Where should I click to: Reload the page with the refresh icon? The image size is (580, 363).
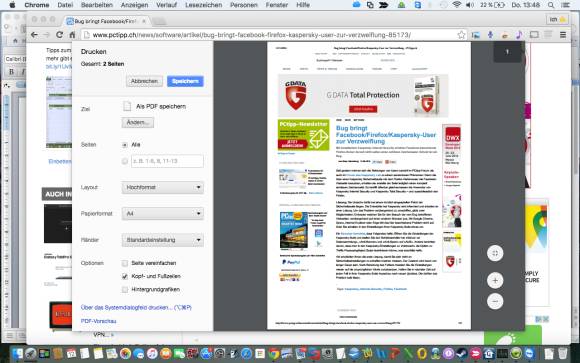point(59,35)
